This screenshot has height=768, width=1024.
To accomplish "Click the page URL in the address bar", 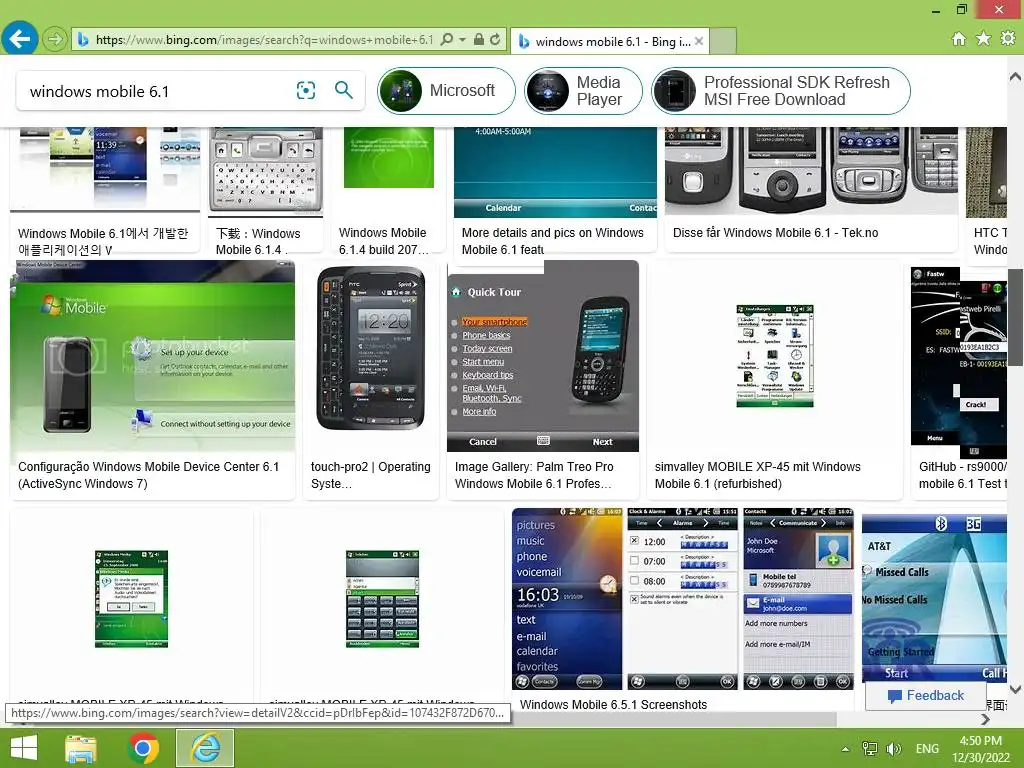I will tap(264, 40).
